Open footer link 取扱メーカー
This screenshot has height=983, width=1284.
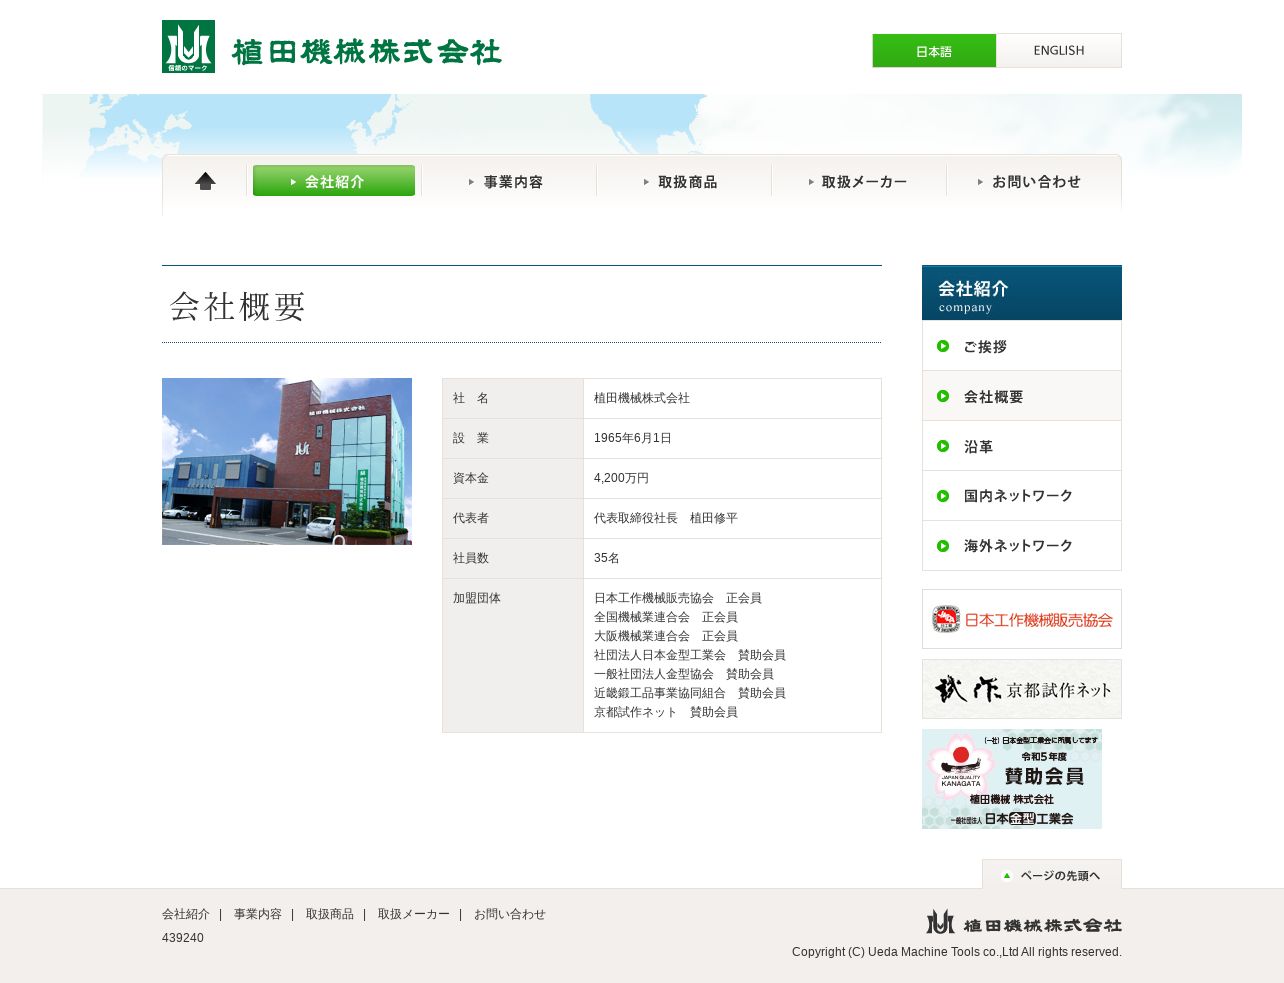[414, 914]
